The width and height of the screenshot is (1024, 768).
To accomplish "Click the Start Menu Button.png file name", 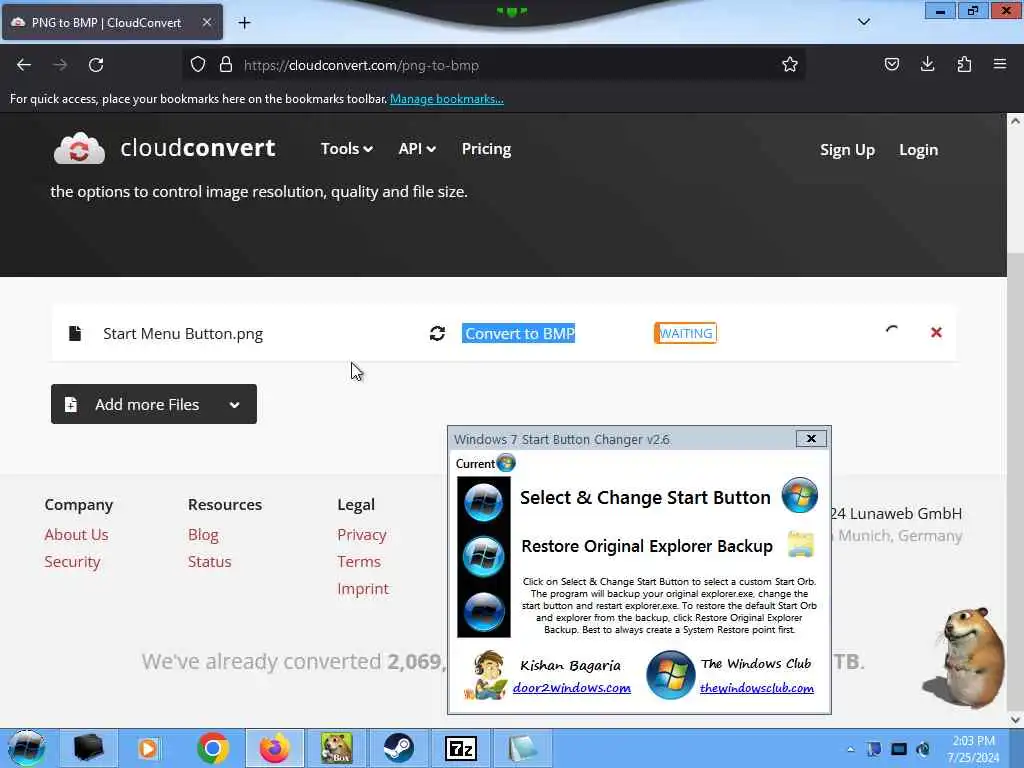I will (183, 334).
